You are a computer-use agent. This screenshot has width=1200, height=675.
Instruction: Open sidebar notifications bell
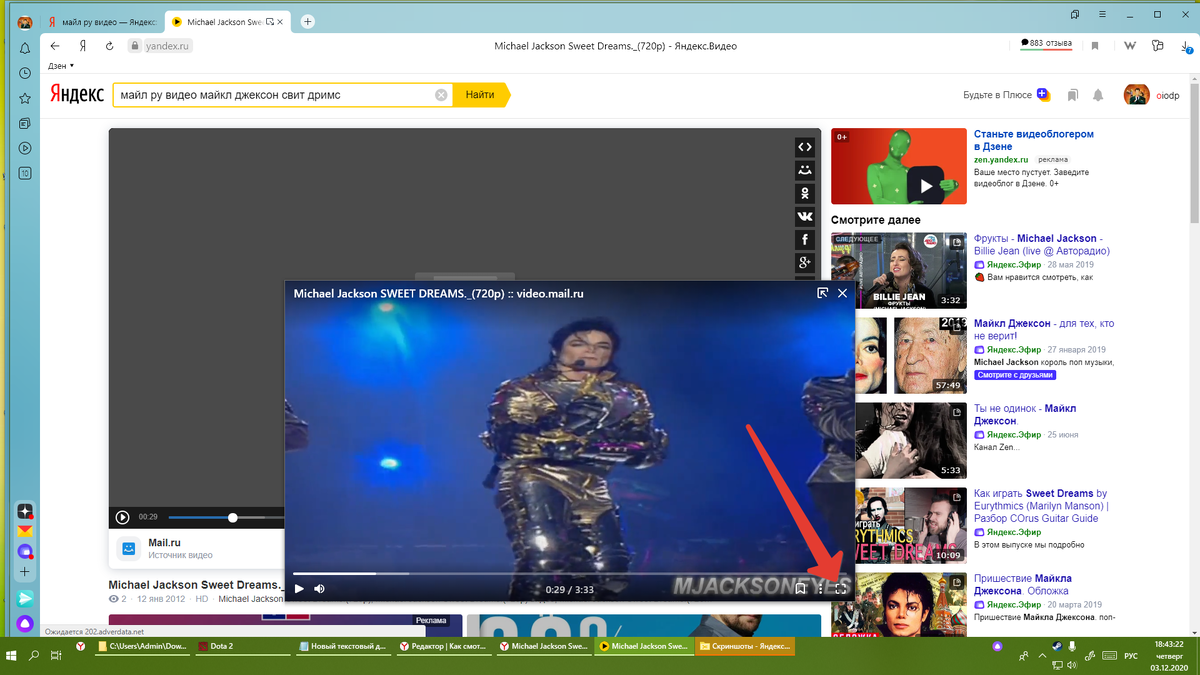tap(25, 48)
